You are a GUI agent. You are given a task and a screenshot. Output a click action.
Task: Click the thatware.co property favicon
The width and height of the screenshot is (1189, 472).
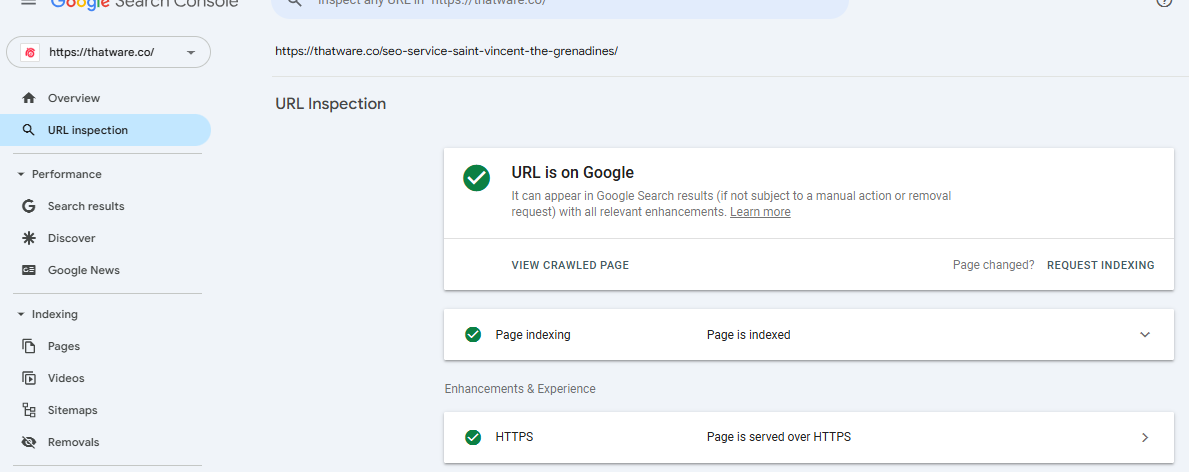pyautogui.click(x=30, y=52)
